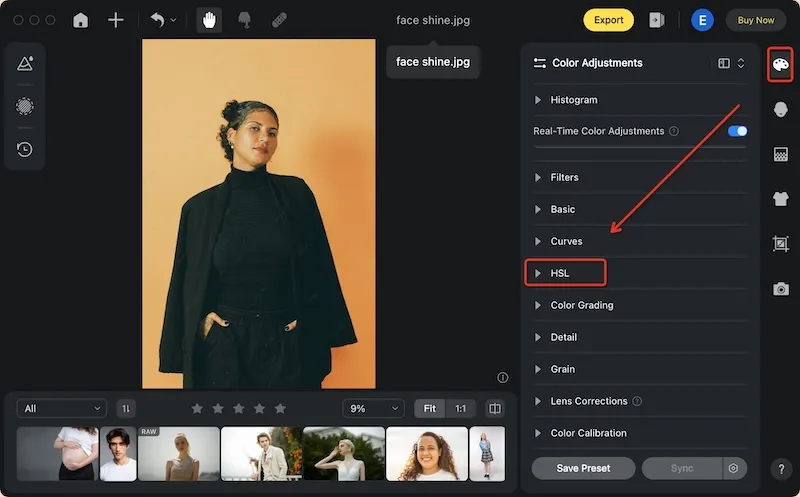Open the image info icon near the photo
This screenshot has height=497, width=800.
[x=503, y=378]
